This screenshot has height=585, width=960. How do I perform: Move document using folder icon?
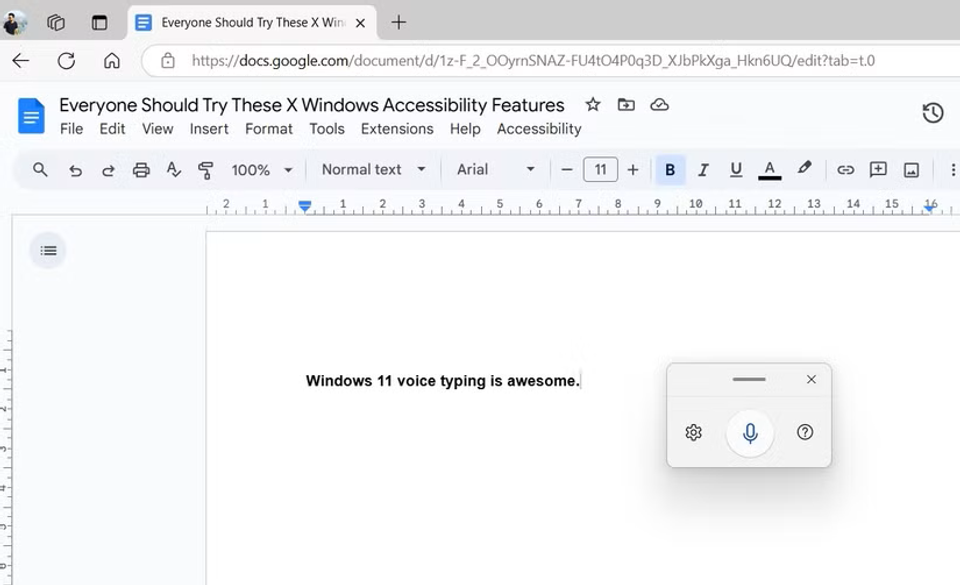point(626,105)
